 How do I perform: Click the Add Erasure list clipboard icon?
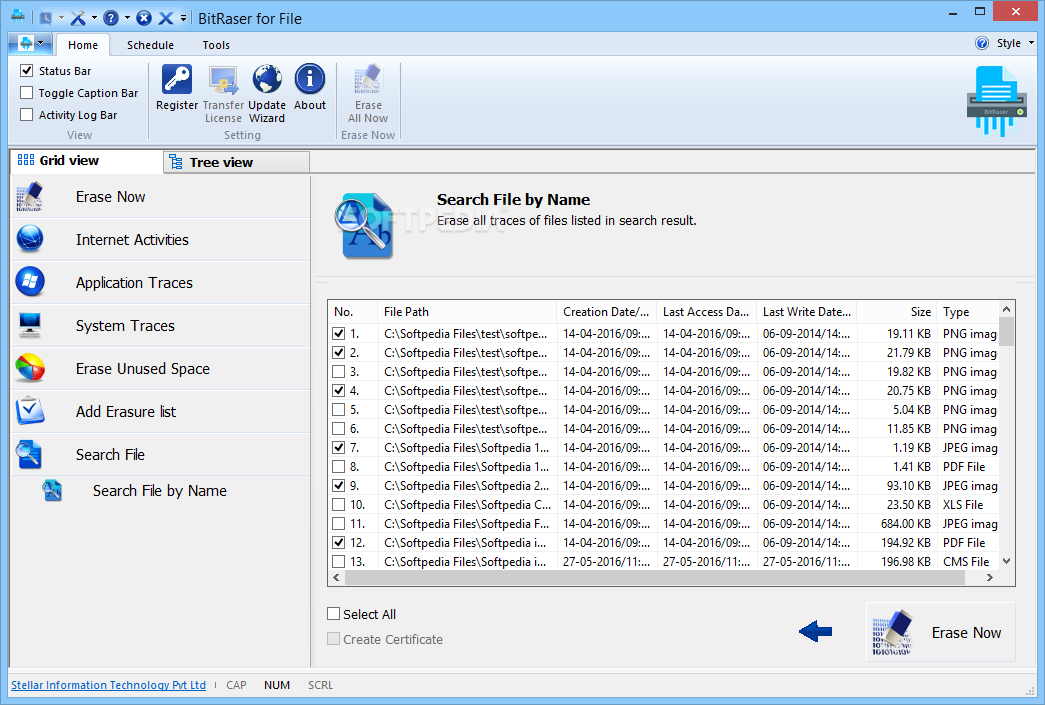(x=30, y=410)
